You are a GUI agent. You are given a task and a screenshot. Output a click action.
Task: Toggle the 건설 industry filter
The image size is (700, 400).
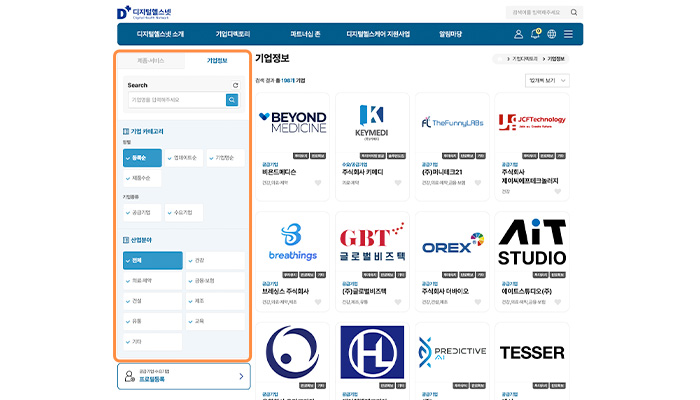click(153, 301)
